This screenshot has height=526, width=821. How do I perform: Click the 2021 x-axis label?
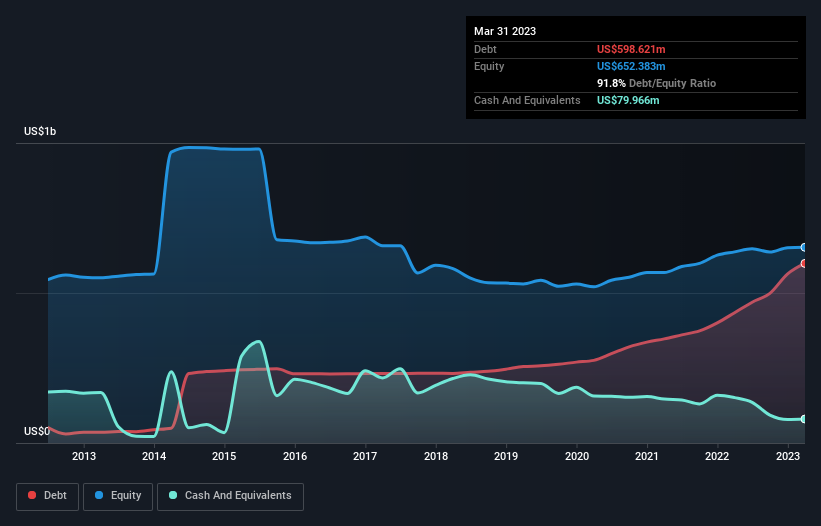point(647,456)
